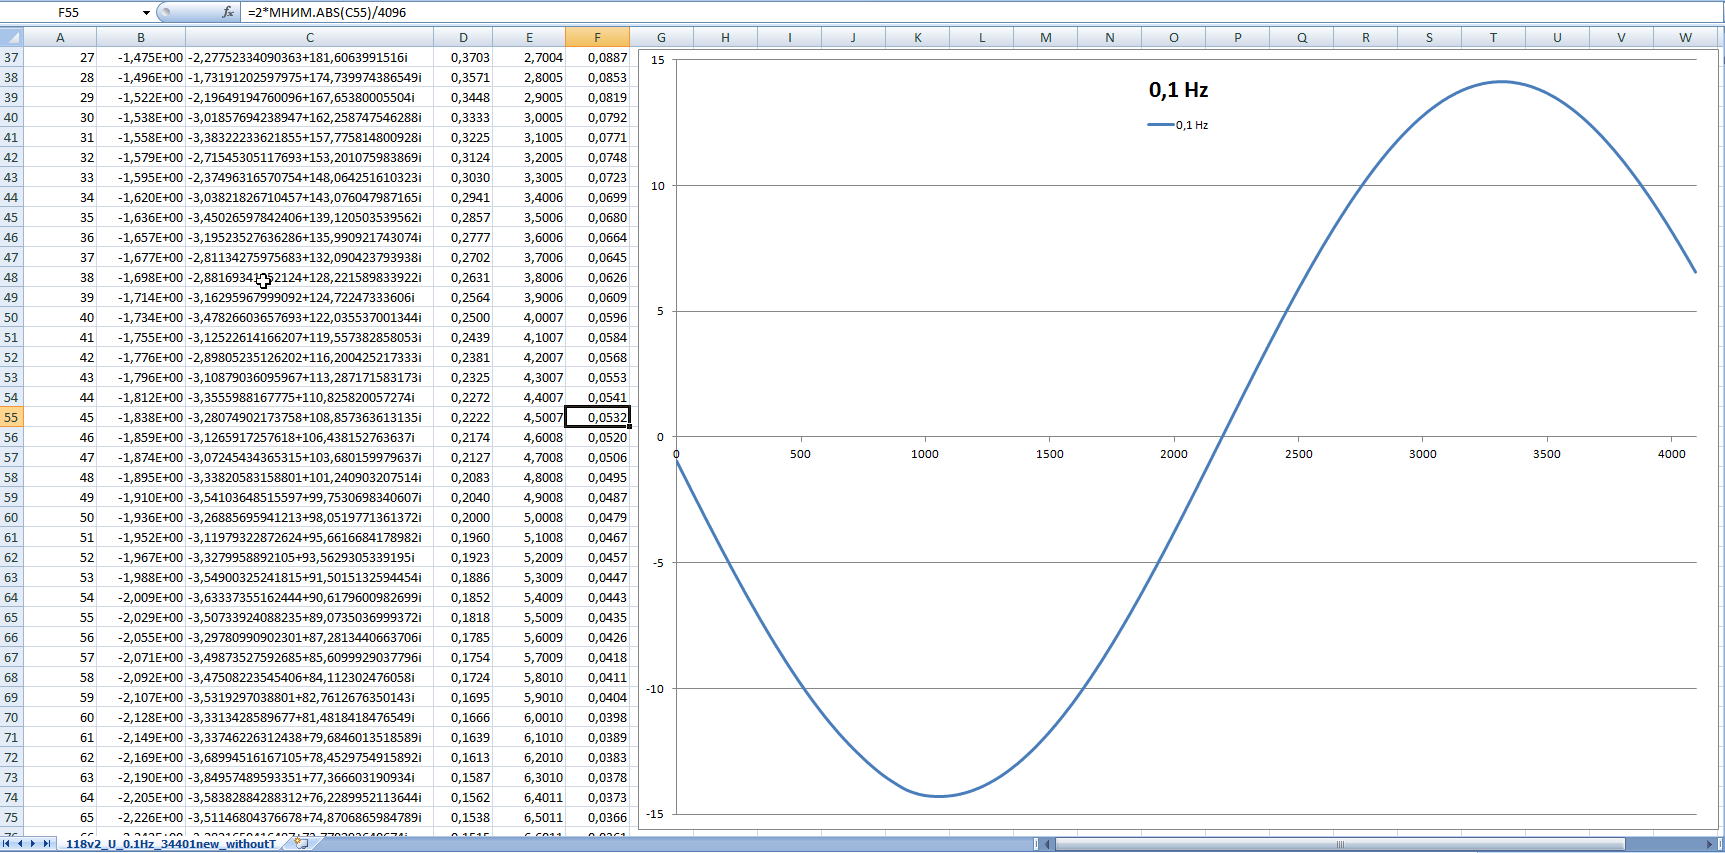Click the Insert Worksheet icon
The image size is (1725, 853).
[x=301, y=844]
